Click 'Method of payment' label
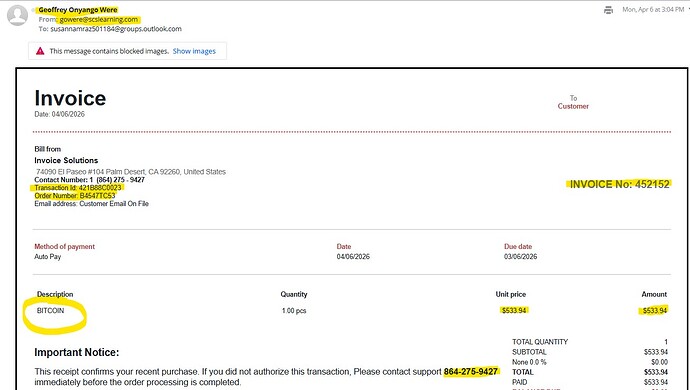Screen dimensions: 690x390 click(x=65, y=247)
